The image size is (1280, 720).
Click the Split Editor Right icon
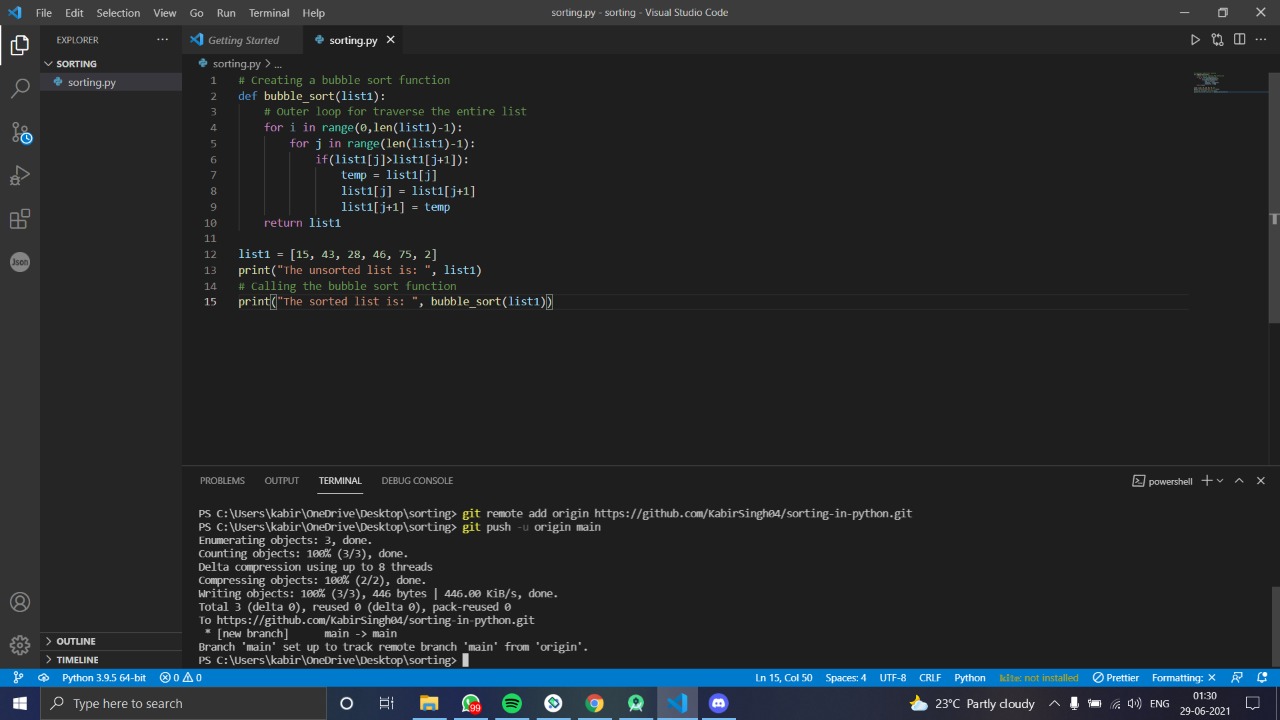pos(1239,40)
